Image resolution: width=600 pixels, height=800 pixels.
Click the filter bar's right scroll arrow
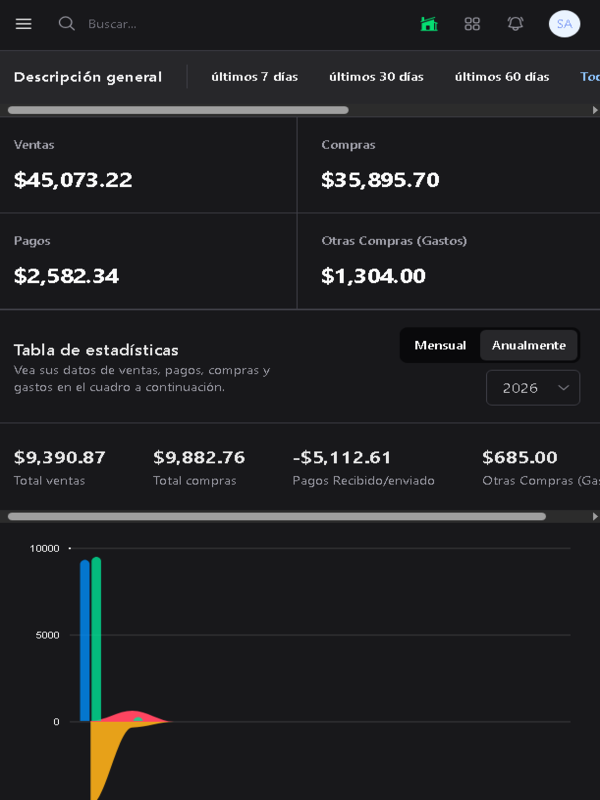point(595,110)
